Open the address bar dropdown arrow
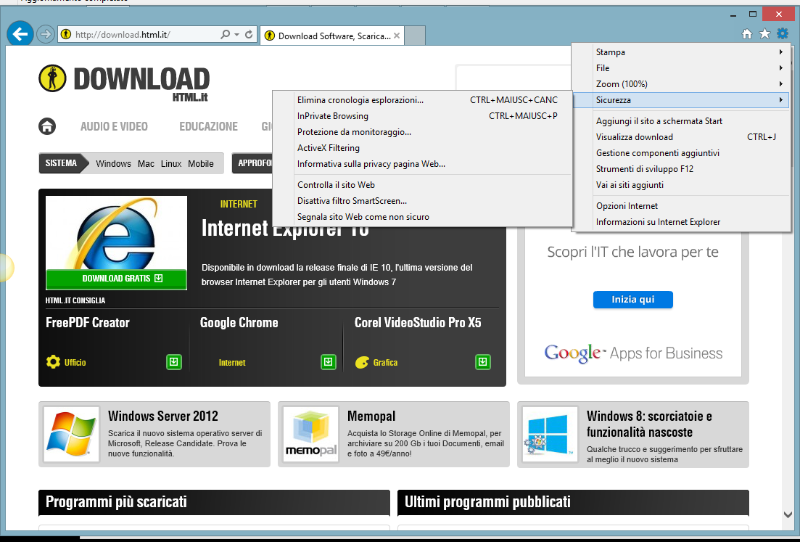The image size is (800, 542). 237,35
